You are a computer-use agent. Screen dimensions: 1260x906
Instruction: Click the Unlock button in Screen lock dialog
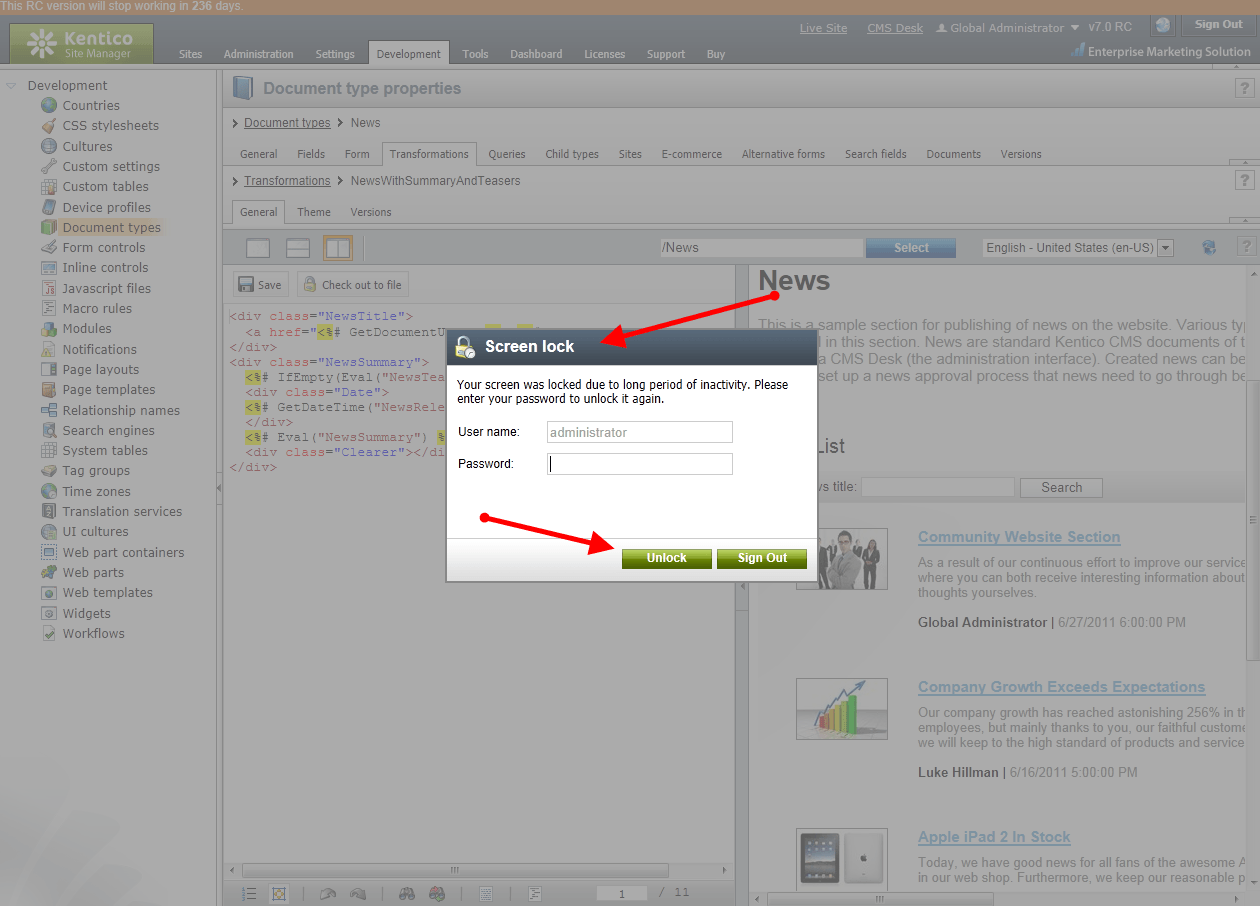(667, 558)
